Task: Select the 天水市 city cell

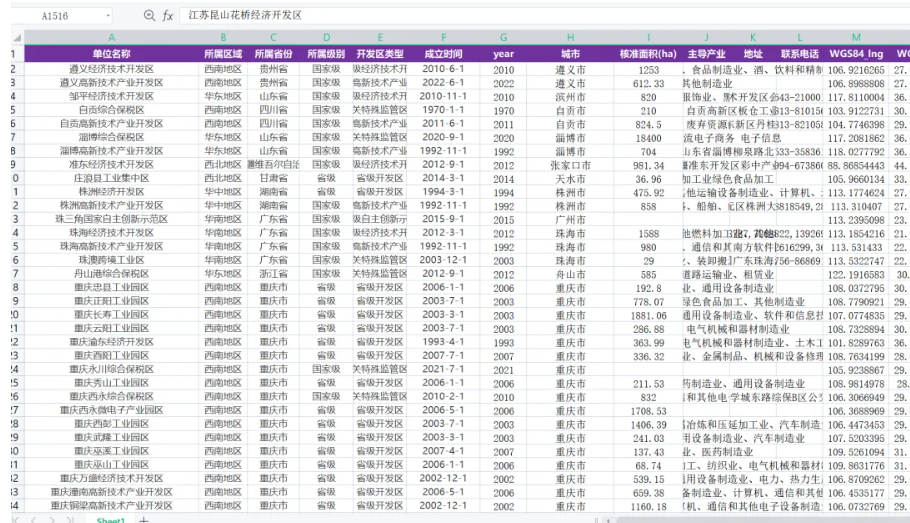Action: point(570,179)
